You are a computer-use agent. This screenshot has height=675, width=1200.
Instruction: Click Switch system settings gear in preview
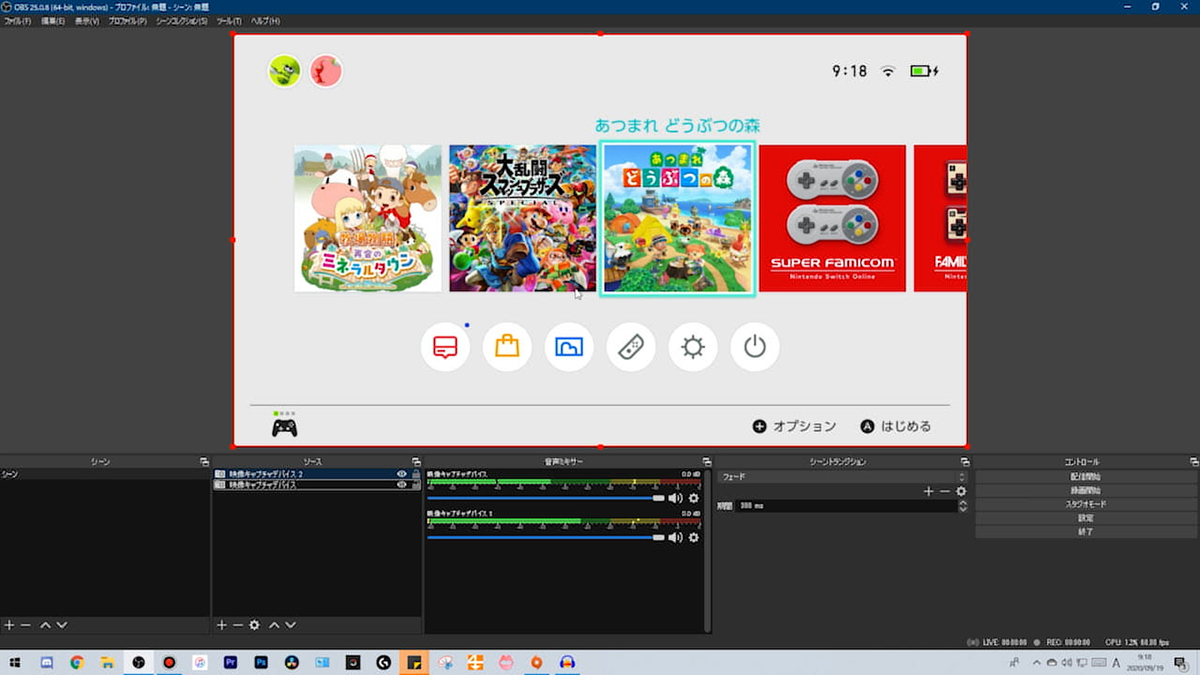point(693,347)
